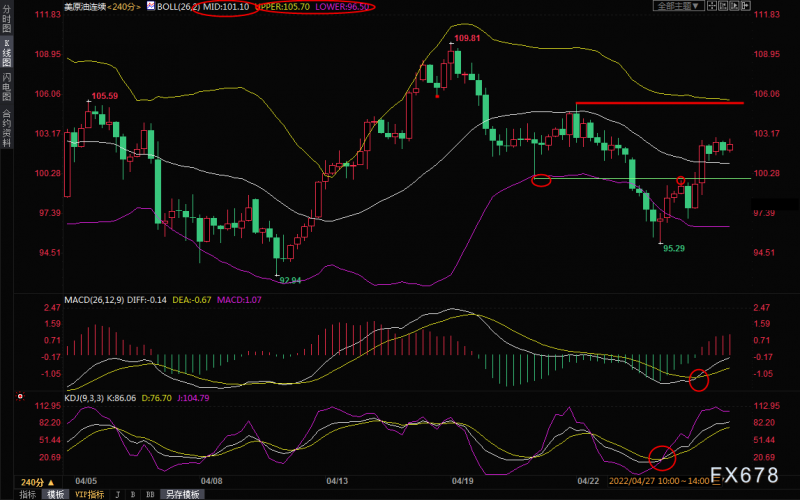
Task: Click the red dot icon beside KDJ panel
Action: (21, 398)
